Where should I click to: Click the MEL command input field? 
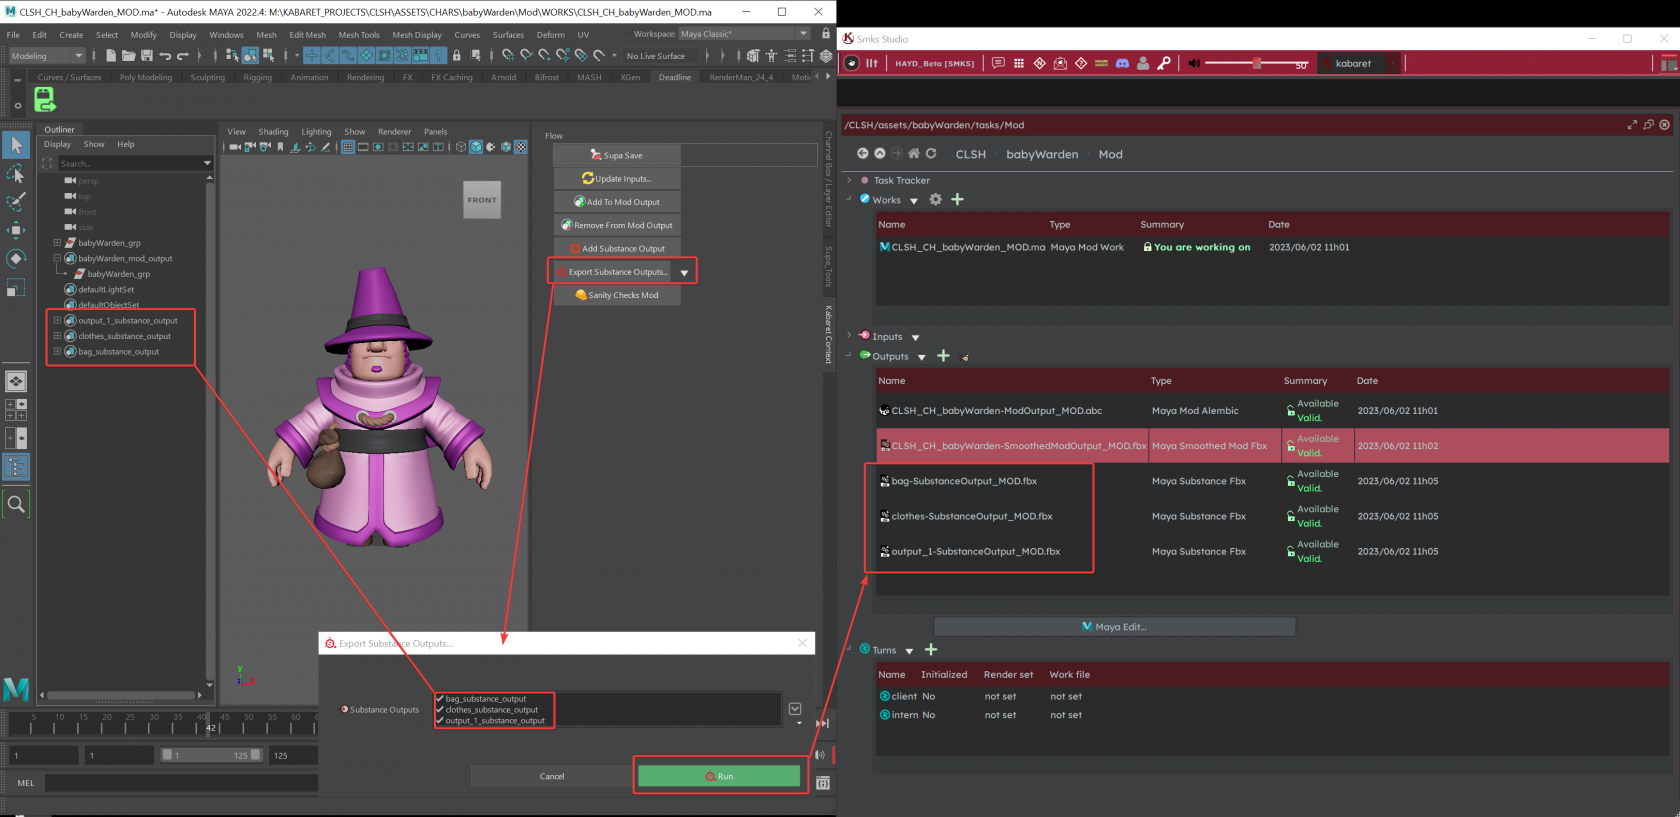[x=181, y=783]
